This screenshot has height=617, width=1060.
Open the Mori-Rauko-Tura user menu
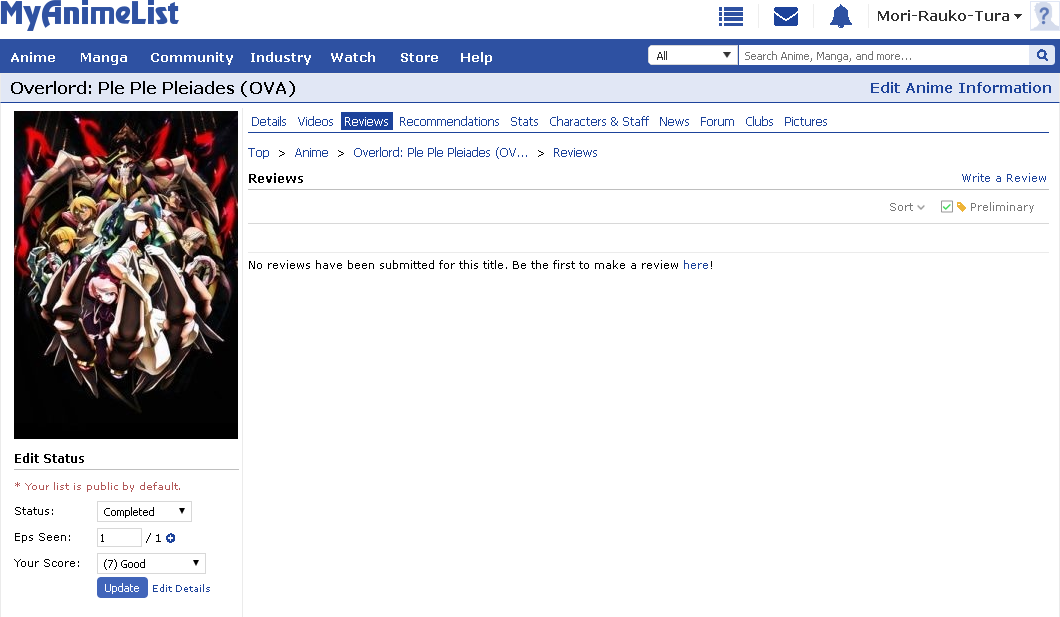click(x=948, y=16)
